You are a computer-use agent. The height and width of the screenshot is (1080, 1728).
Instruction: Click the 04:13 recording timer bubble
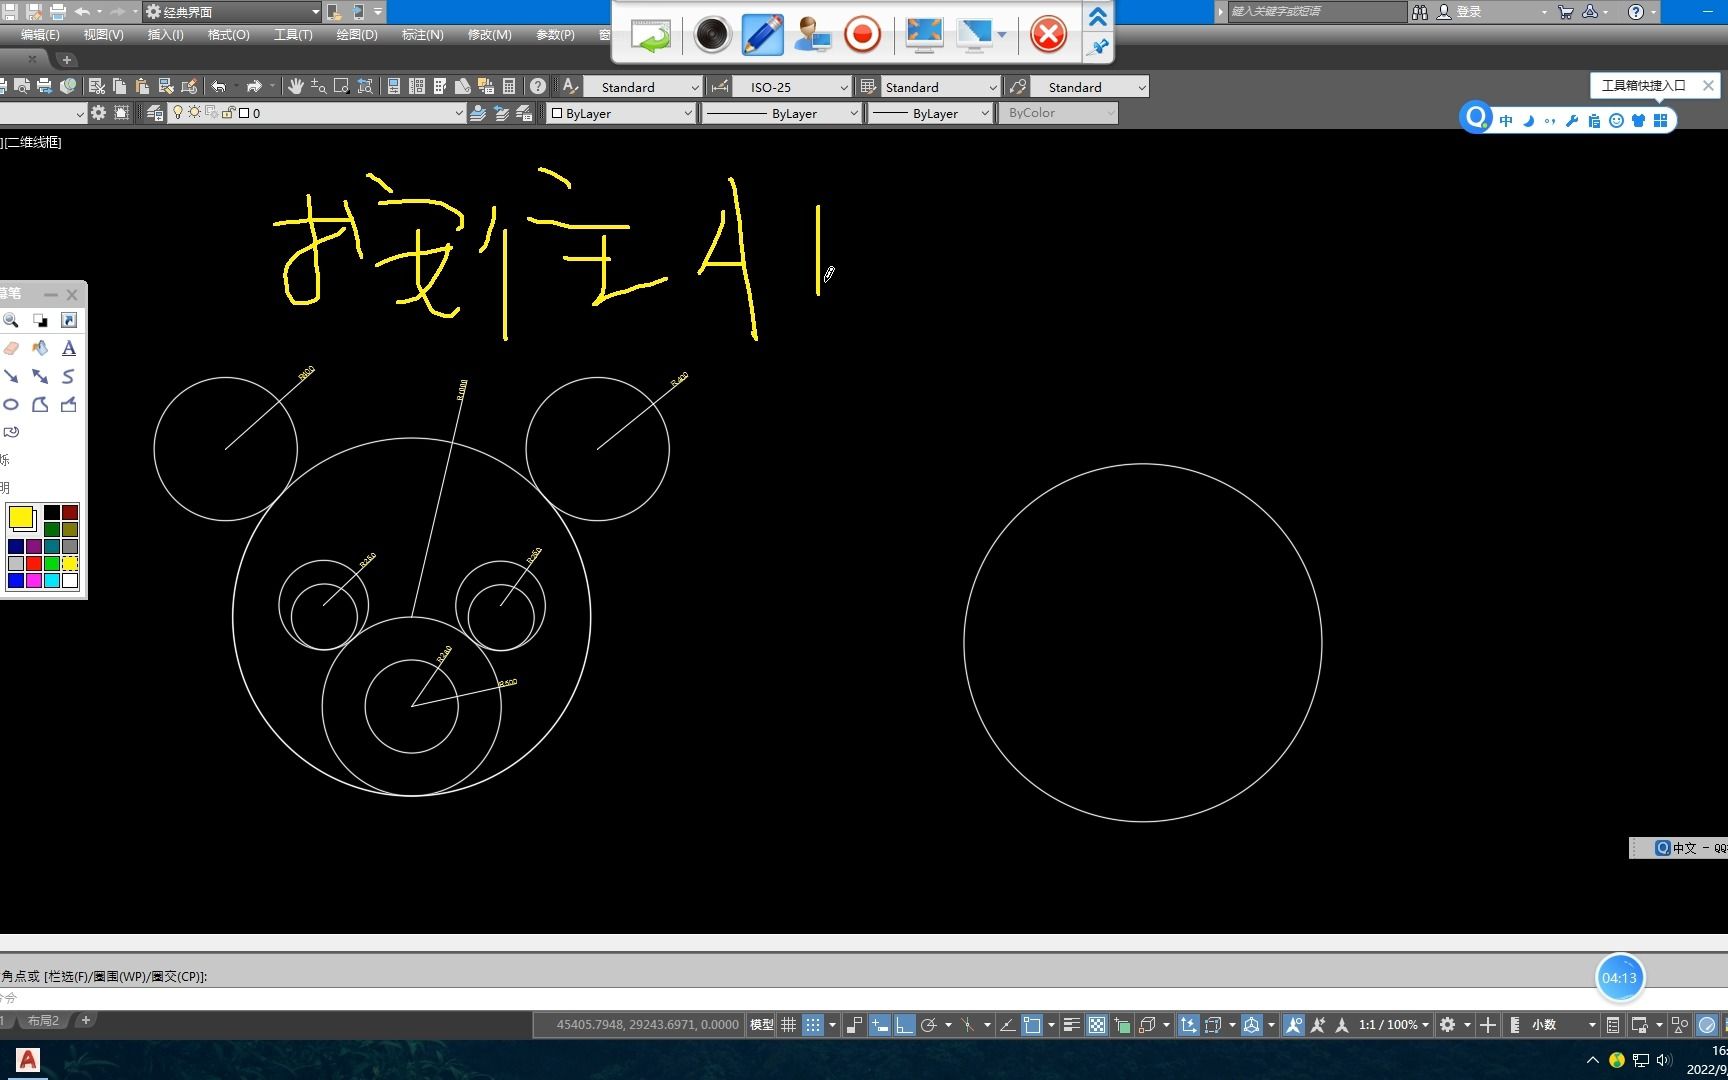[x=1619, y=978]
